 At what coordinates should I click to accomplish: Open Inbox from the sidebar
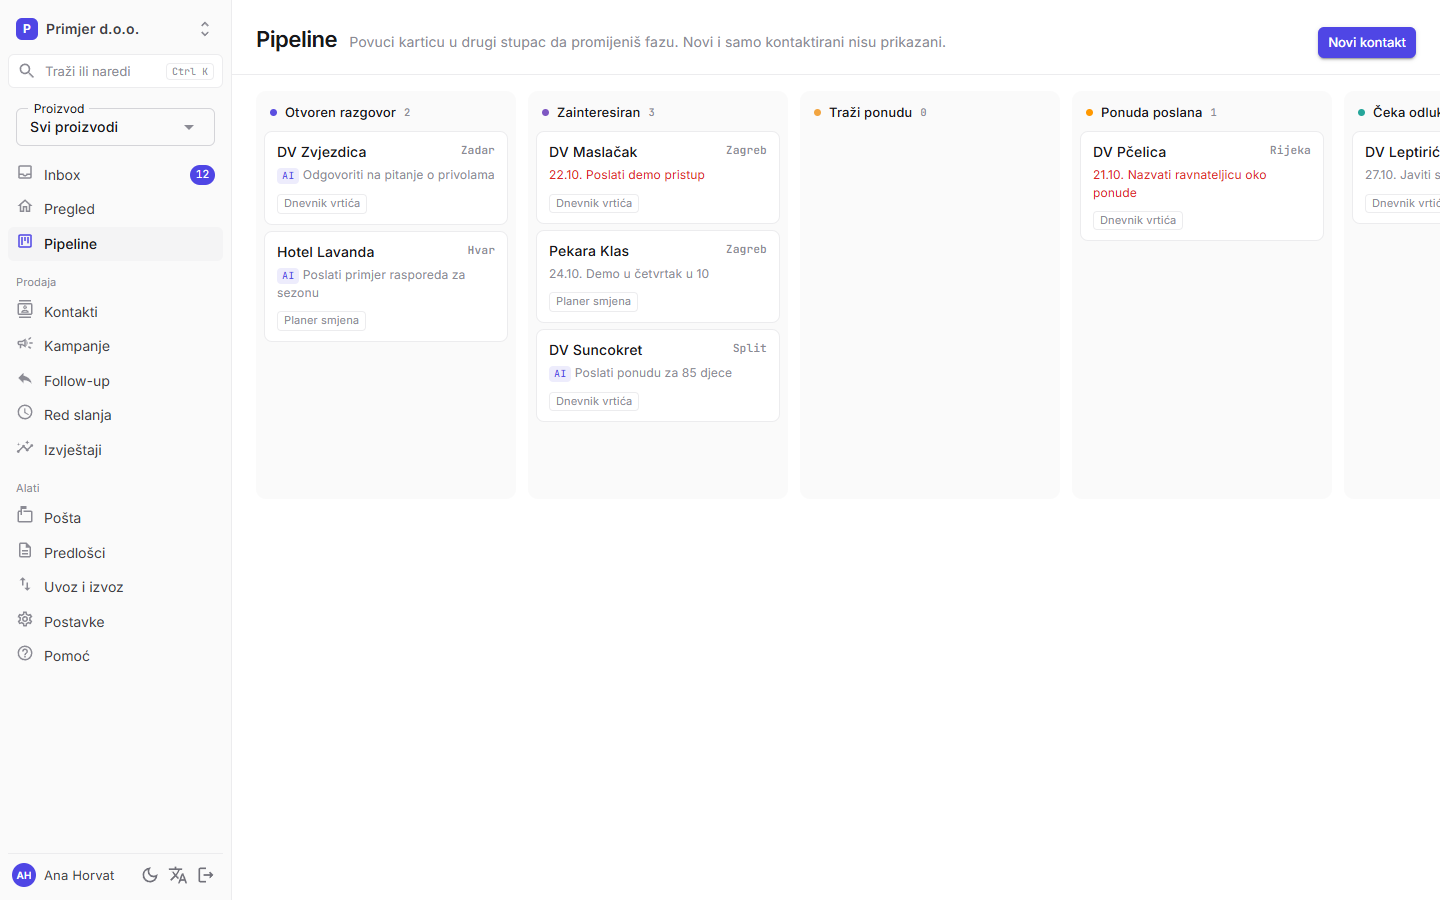115,175
